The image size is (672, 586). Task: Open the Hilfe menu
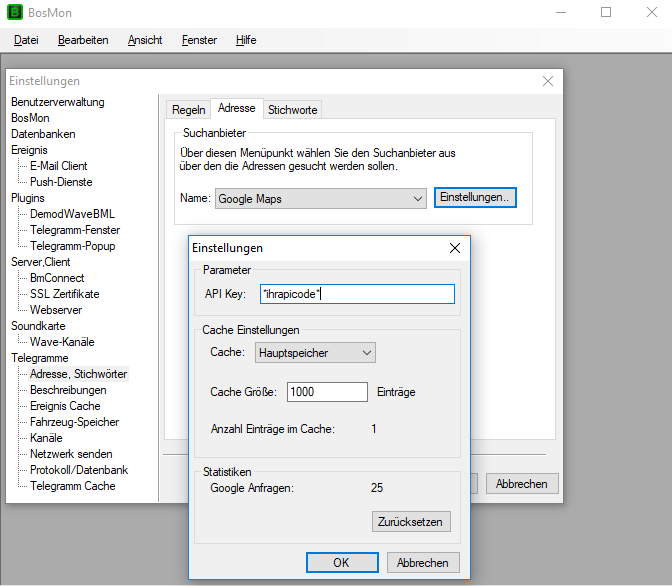(246, 40)
